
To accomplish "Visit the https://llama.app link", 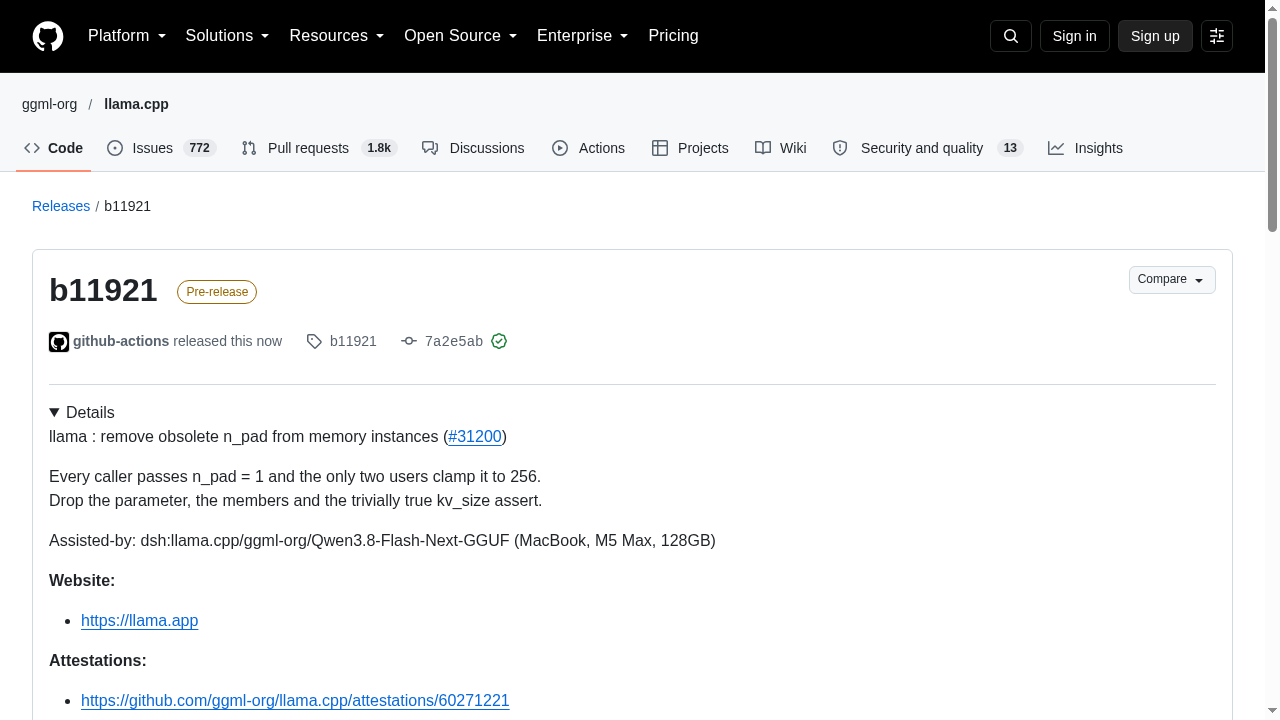I will pyautogui.click(x=140, y=621).
